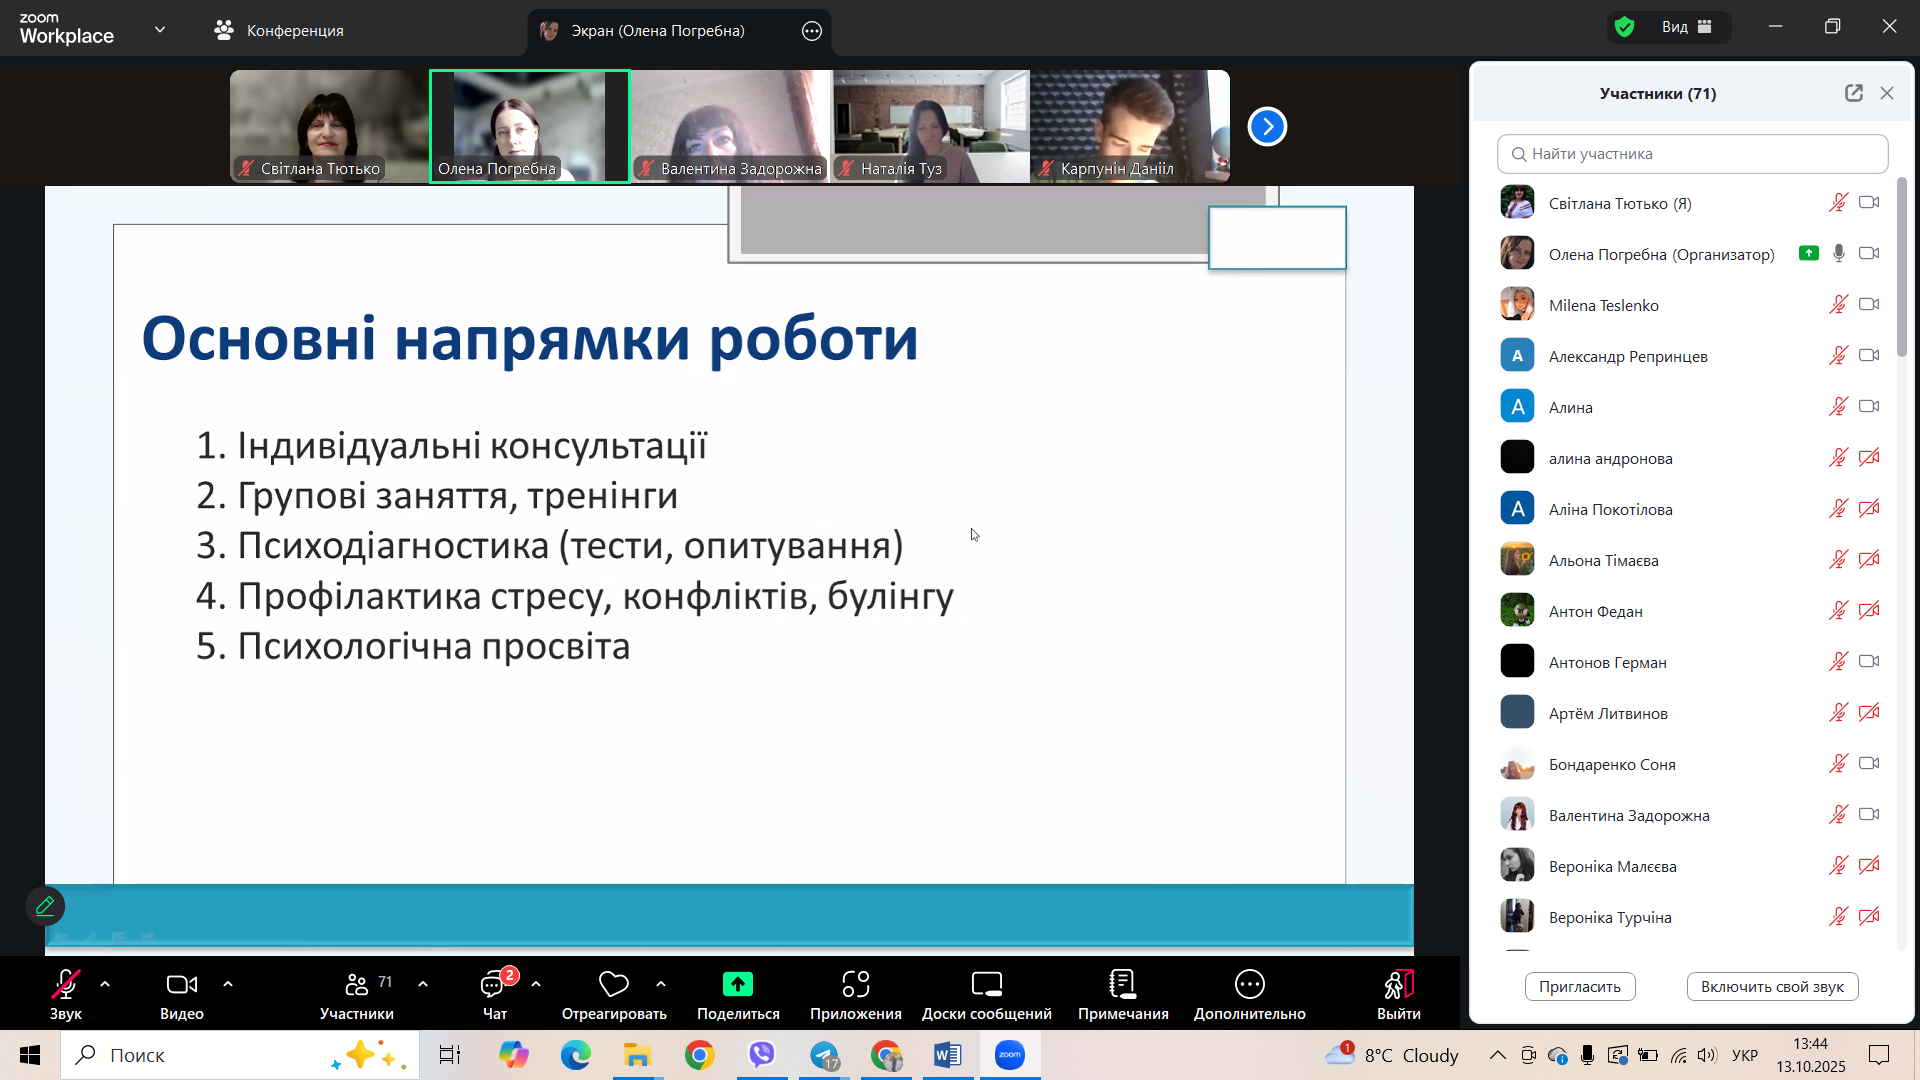Click Включить свой звук button

pyautogui.click(x=1772, y=987)
